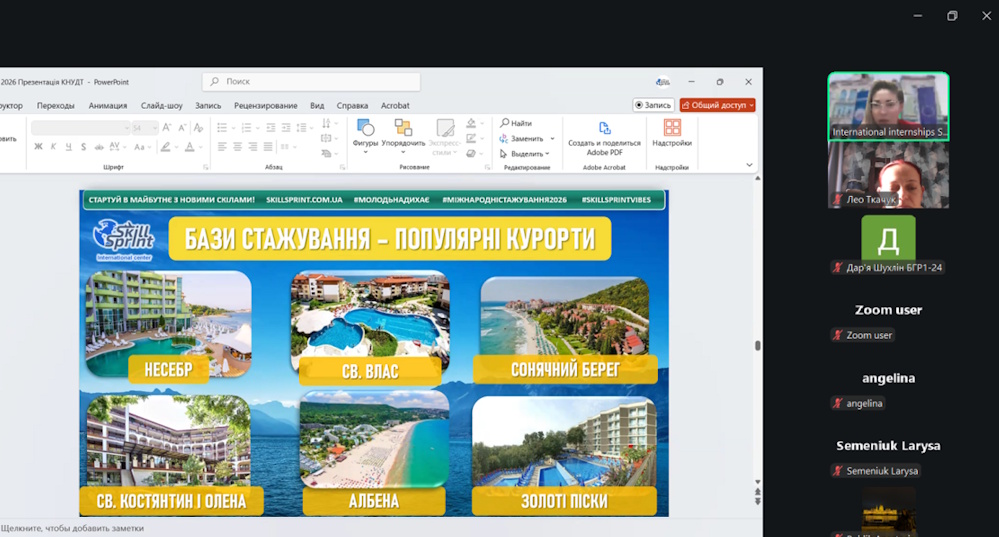This screenshot has height=537, width=999.
Task: Switch to the Слайд-шоу tab
Action: (162, 105)
